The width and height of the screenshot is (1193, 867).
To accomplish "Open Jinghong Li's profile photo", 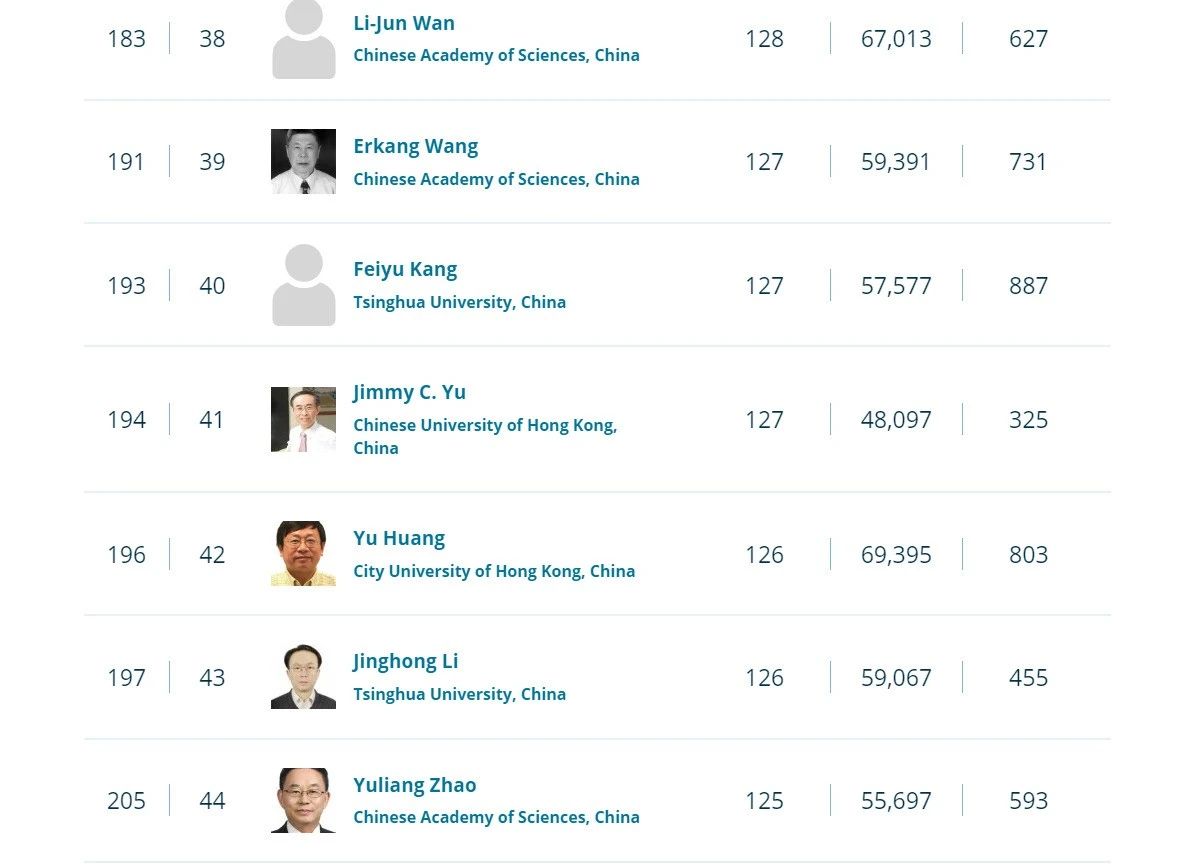I will click(304, 677).
